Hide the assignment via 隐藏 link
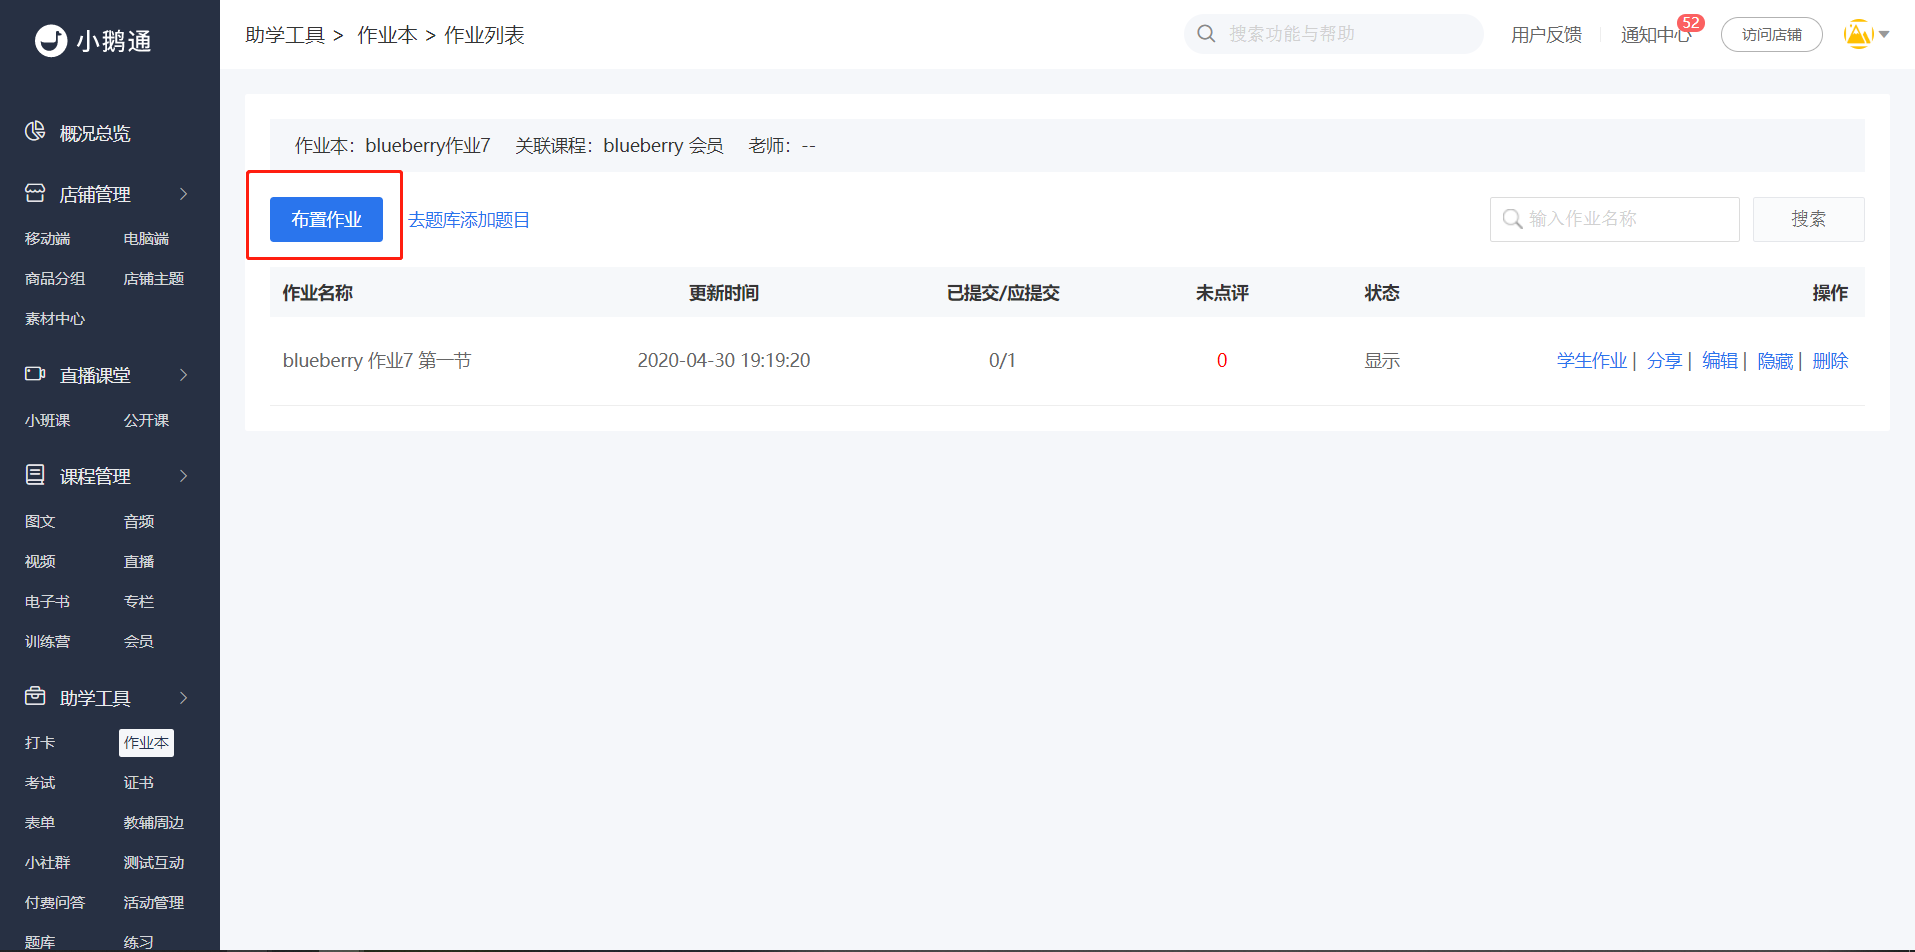This screenshot has width=1915, height=952. (1775, 361)
